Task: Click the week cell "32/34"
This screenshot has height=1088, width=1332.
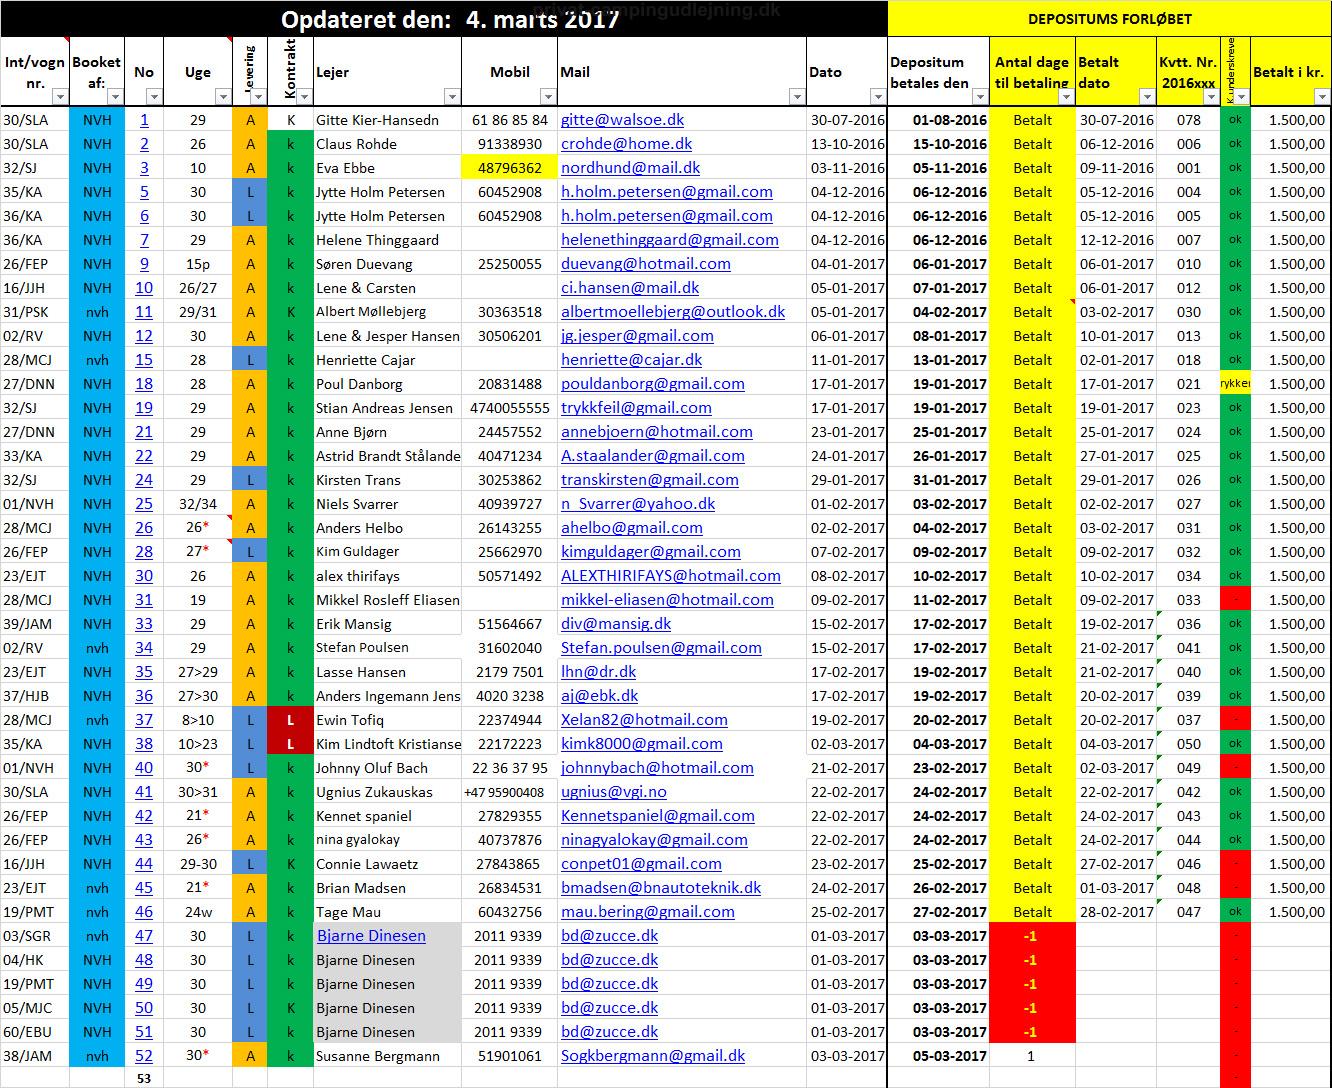Action: [x=198, y=504]
